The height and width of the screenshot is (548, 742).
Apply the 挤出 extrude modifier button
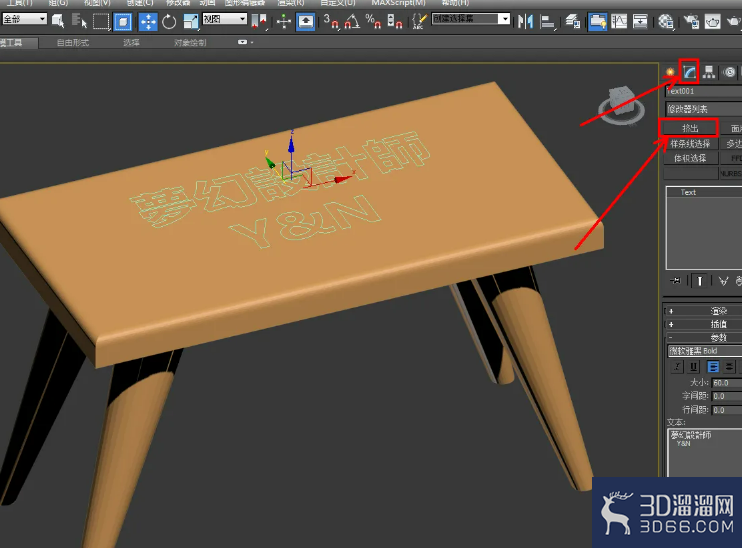tap(690, 128)
